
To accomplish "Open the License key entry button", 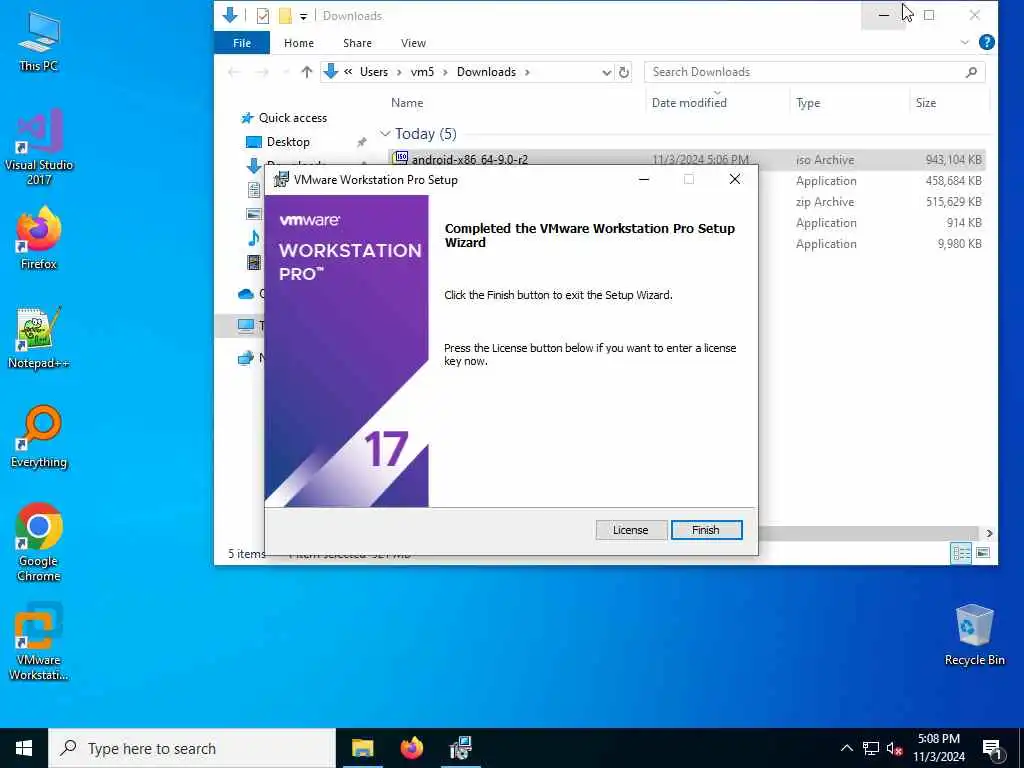I will pyautogui.click(x=630, y=530).
